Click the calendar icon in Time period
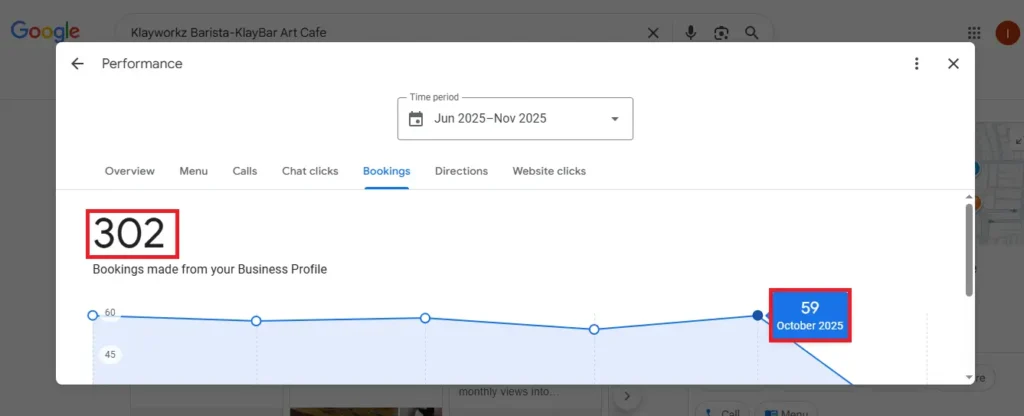This screenshot has height=416, width=1024. [x=415, y=119]
